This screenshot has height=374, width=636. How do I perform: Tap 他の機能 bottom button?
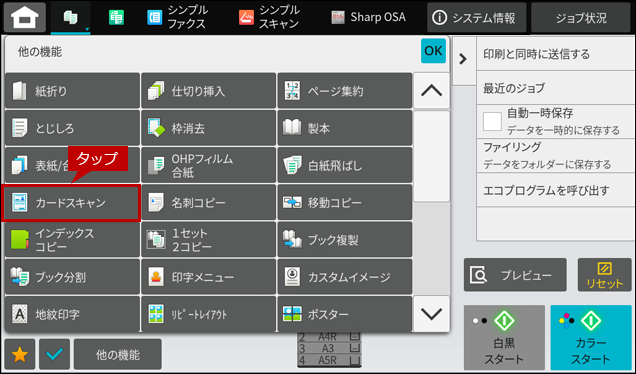118,355
